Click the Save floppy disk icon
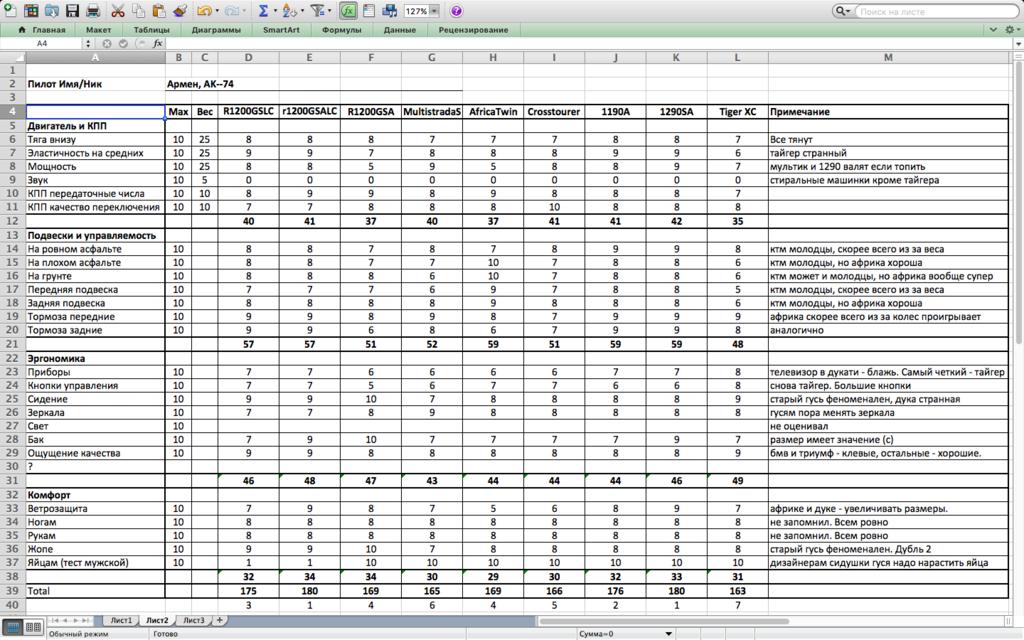1024x640 pixels. 72,11
